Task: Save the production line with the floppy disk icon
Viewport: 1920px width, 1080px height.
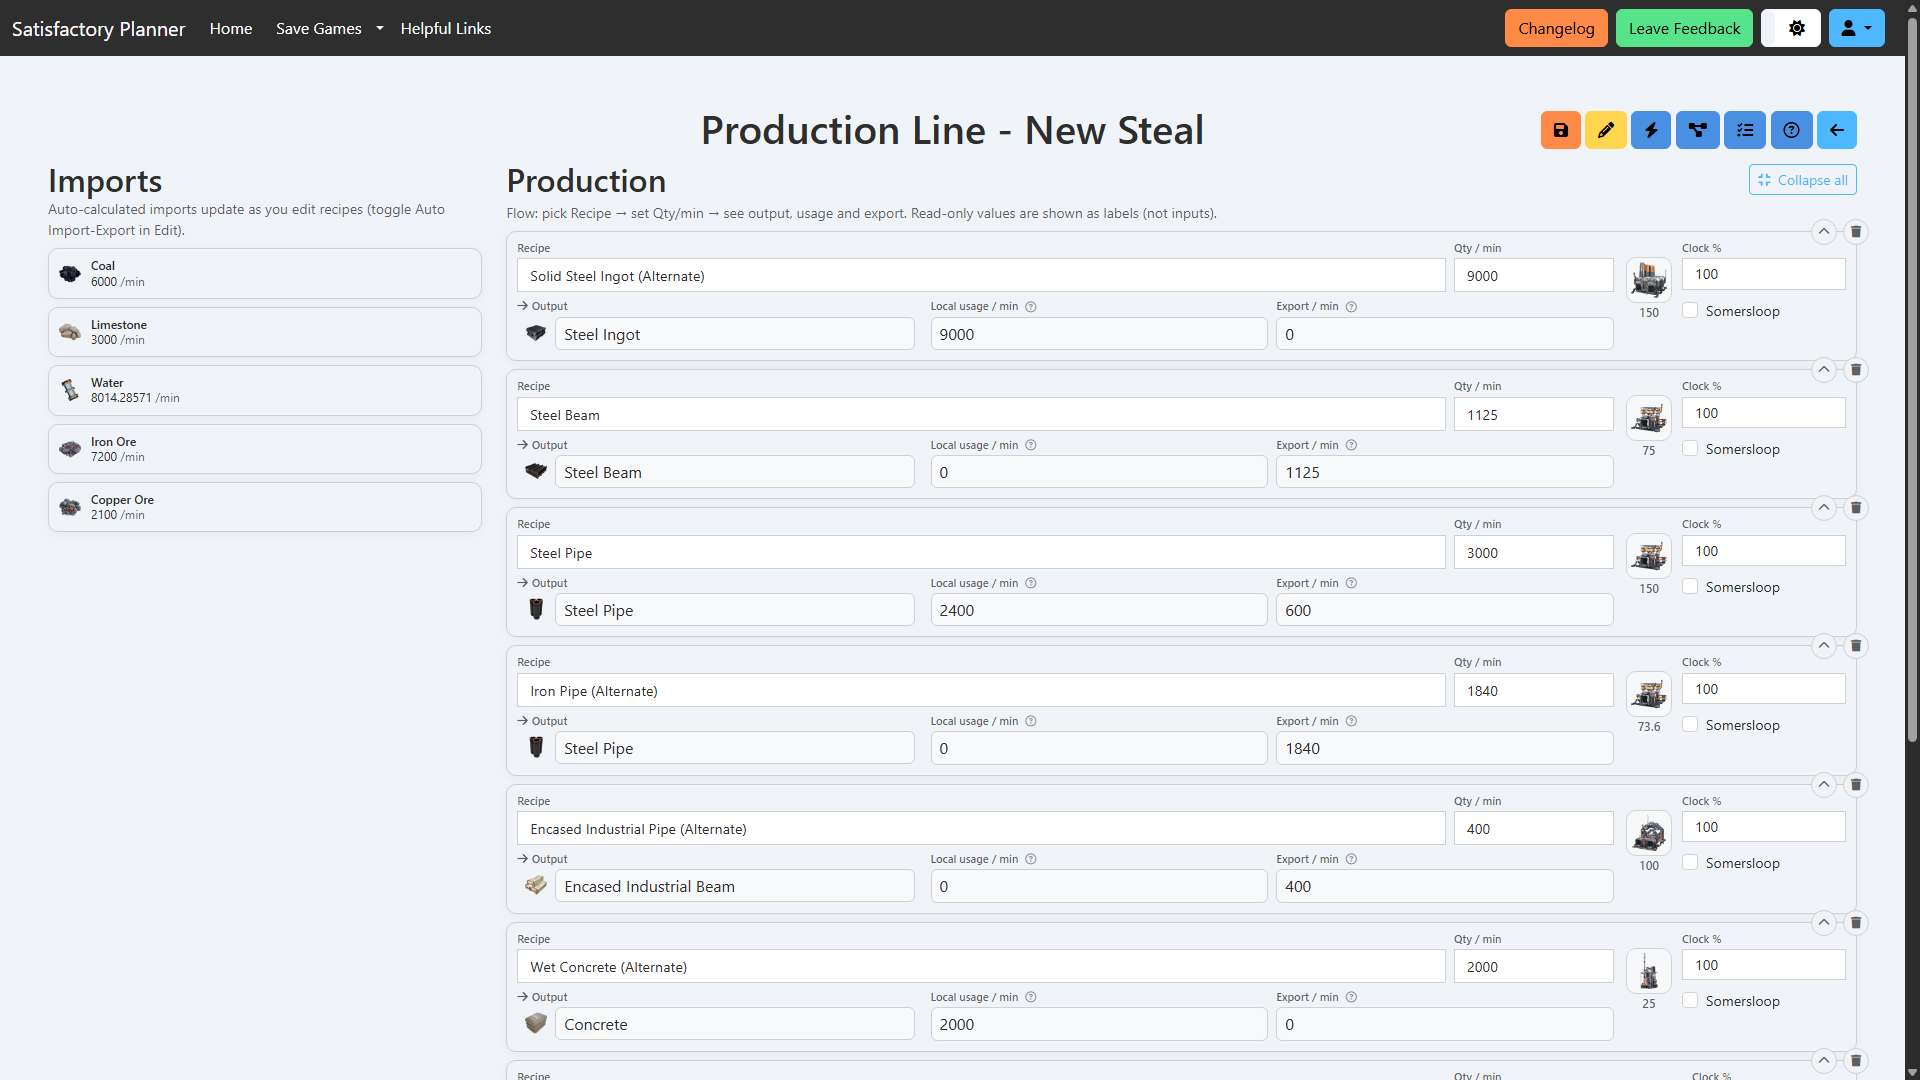Action: [x=1561, y=130]
